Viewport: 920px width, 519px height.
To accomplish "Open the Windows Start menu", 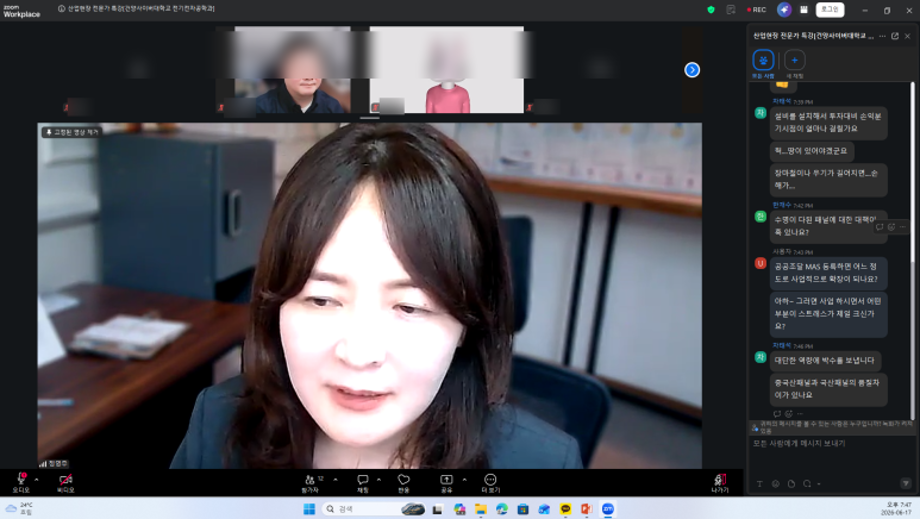I will point(309,509).
